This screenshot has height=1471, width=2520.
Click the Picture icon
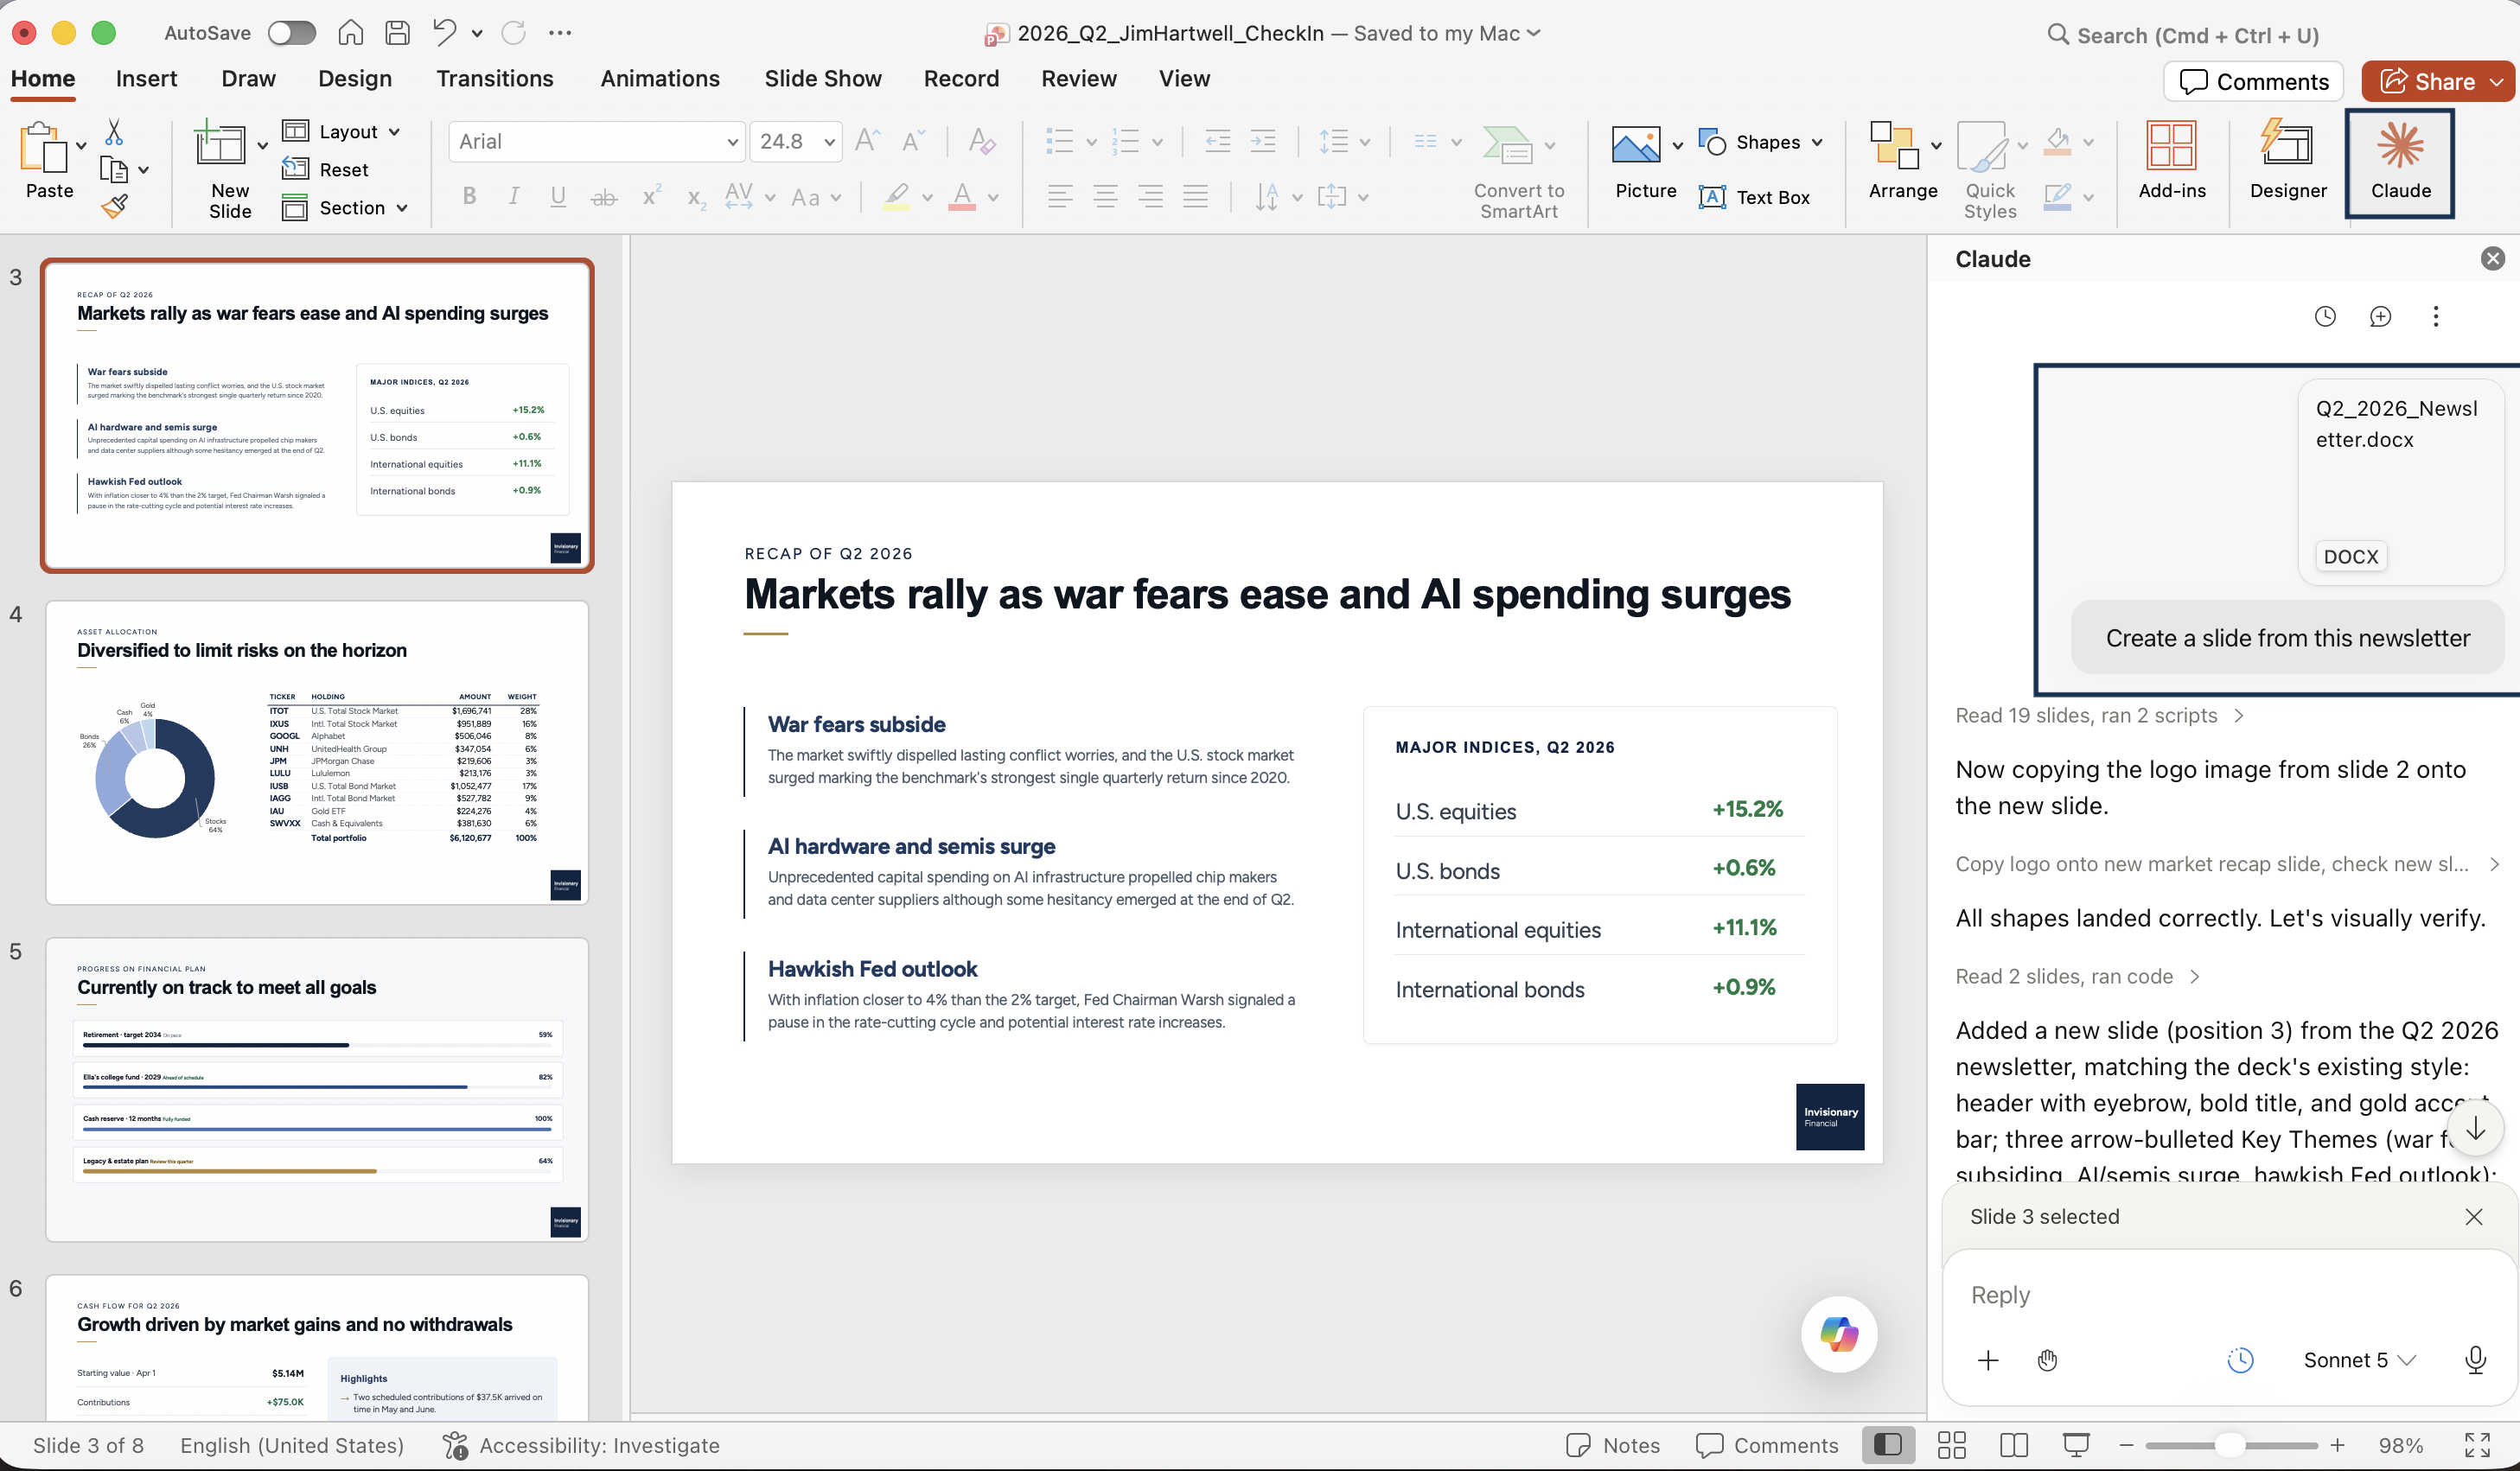(x=1636, y=146)
